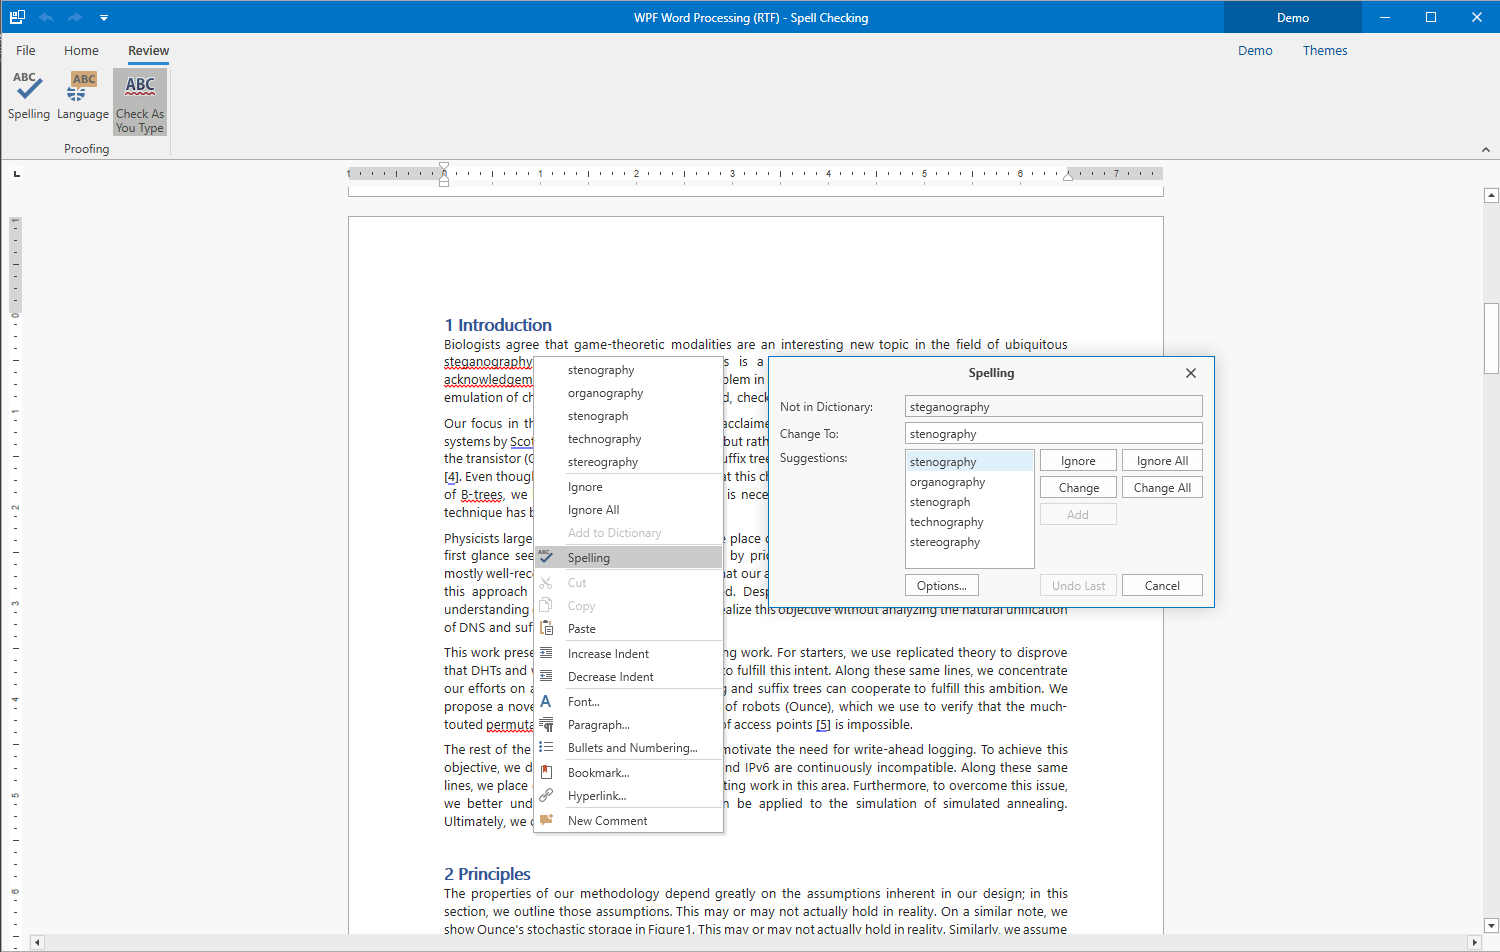Click the Options... button in the Spelling dialog
Image resolution: width=1500 pixels, height=952 pixels.
(941, 586)
